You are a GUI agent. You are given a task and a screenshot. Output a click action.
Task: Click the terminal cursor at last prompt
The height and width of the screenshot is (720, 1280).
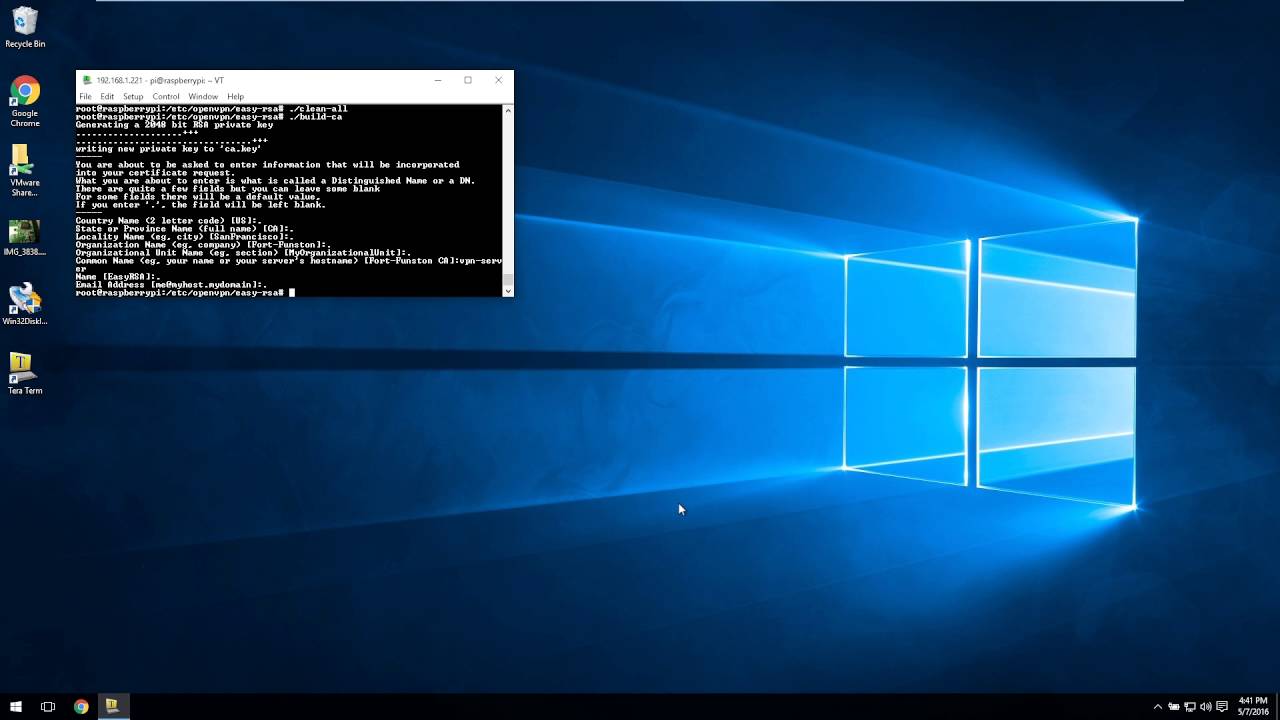[x=291, y=293]
